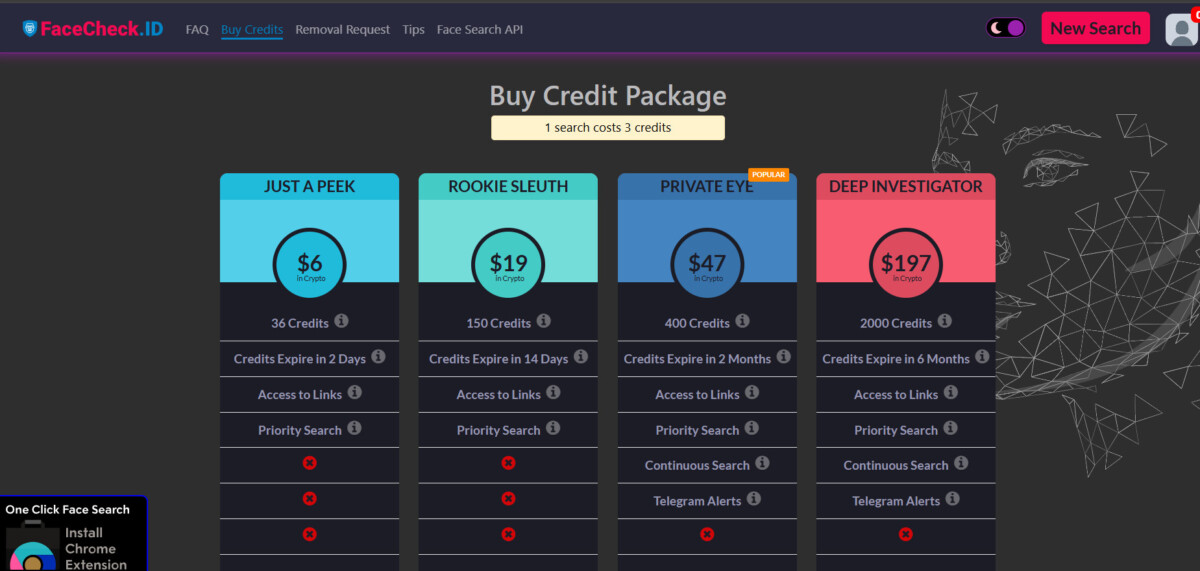Click Access to Links info icon in Private Eye
Viewport: 1200px width, 571px height.
[x=752, y=393]
